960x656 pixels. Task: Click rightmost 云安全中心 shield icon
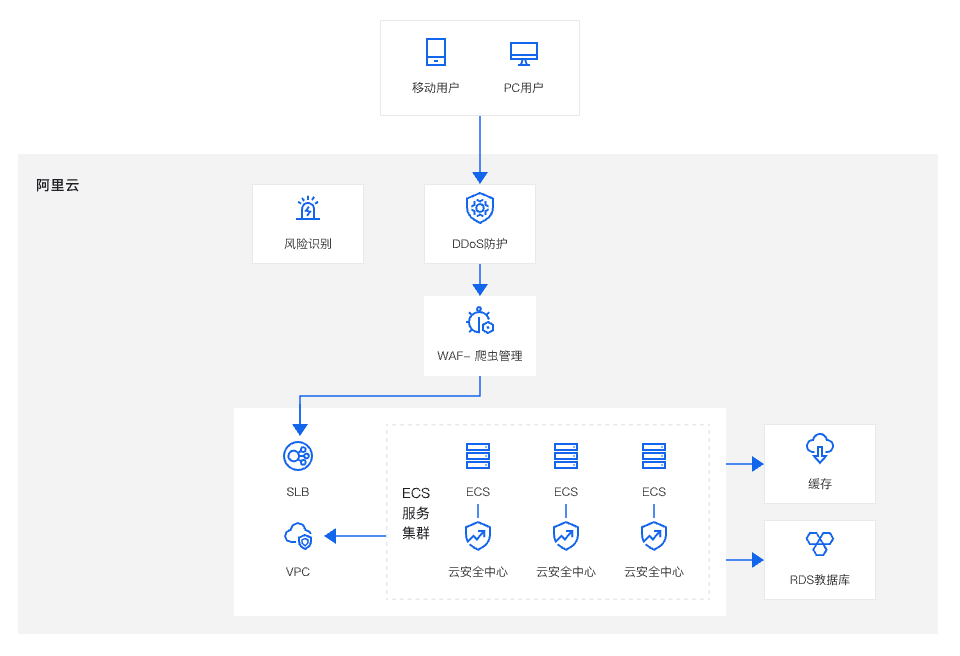[654, 536]
